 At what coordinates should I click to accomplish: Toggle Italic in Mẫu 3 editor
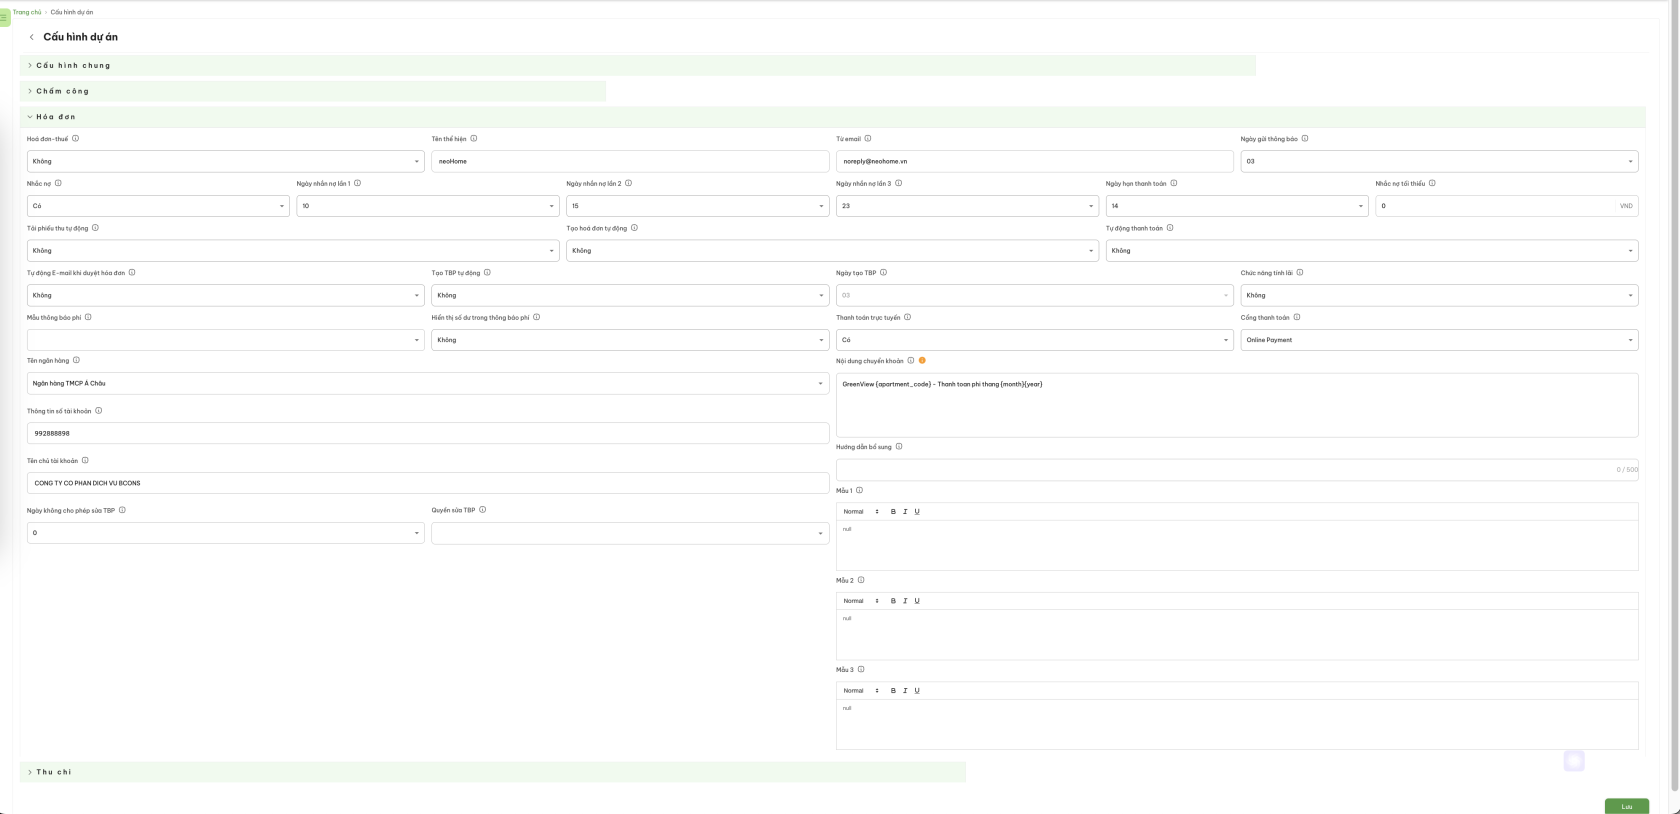click(905, 691)
